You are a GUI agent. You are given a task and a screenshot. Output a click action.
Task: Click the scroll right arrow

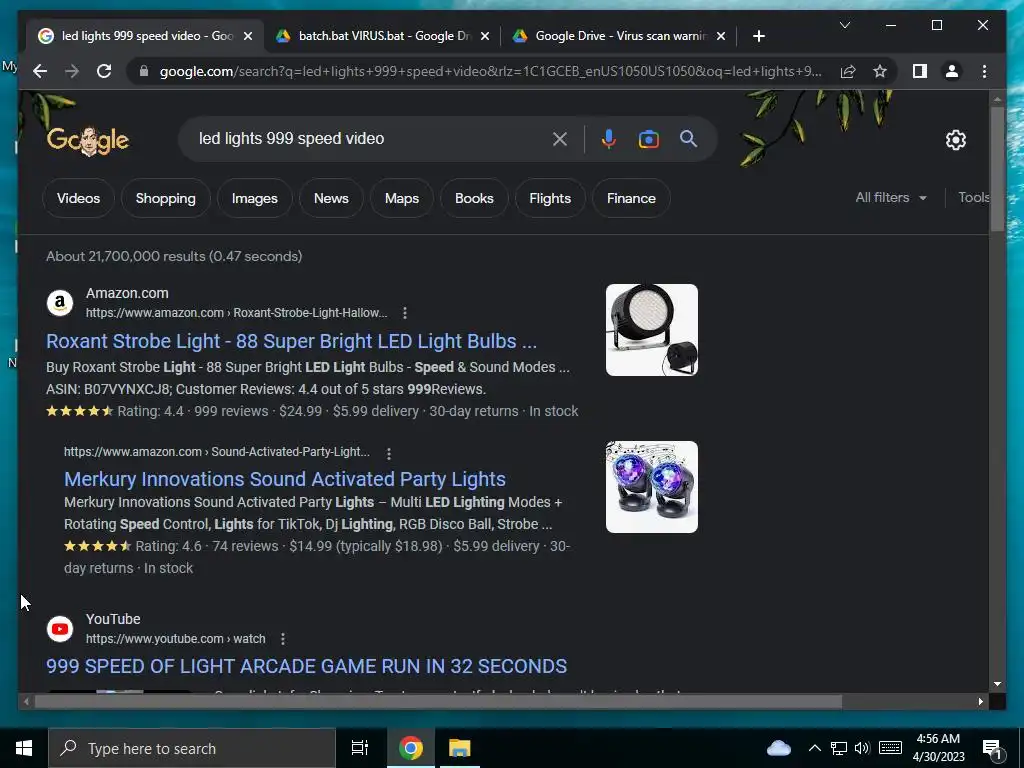(980, 701)
